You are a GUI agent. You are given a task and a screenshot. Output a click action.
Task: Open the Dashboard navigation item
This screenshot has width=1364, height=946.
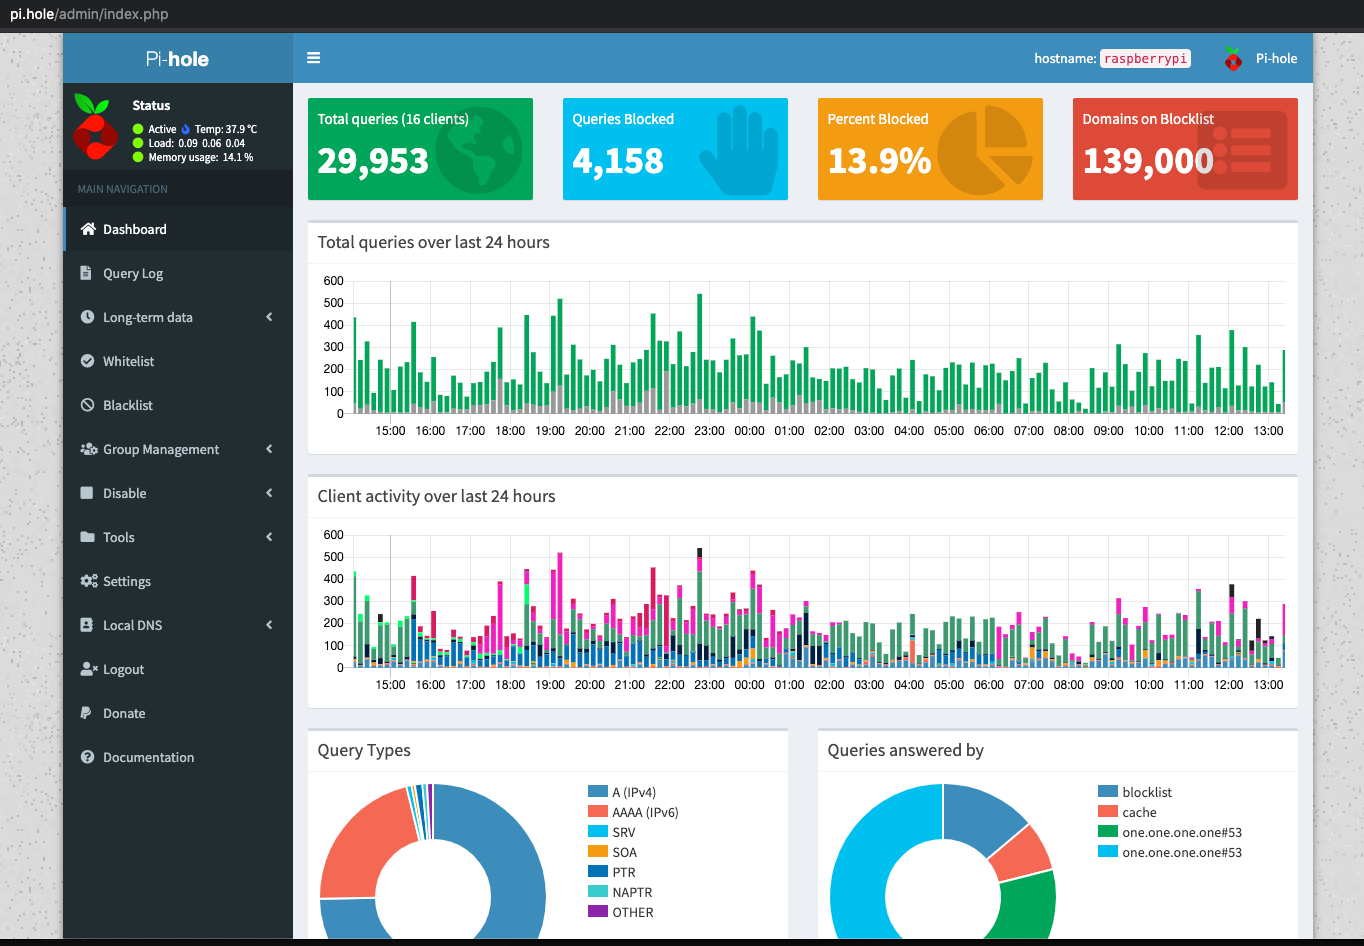click(x=178, y=229)
